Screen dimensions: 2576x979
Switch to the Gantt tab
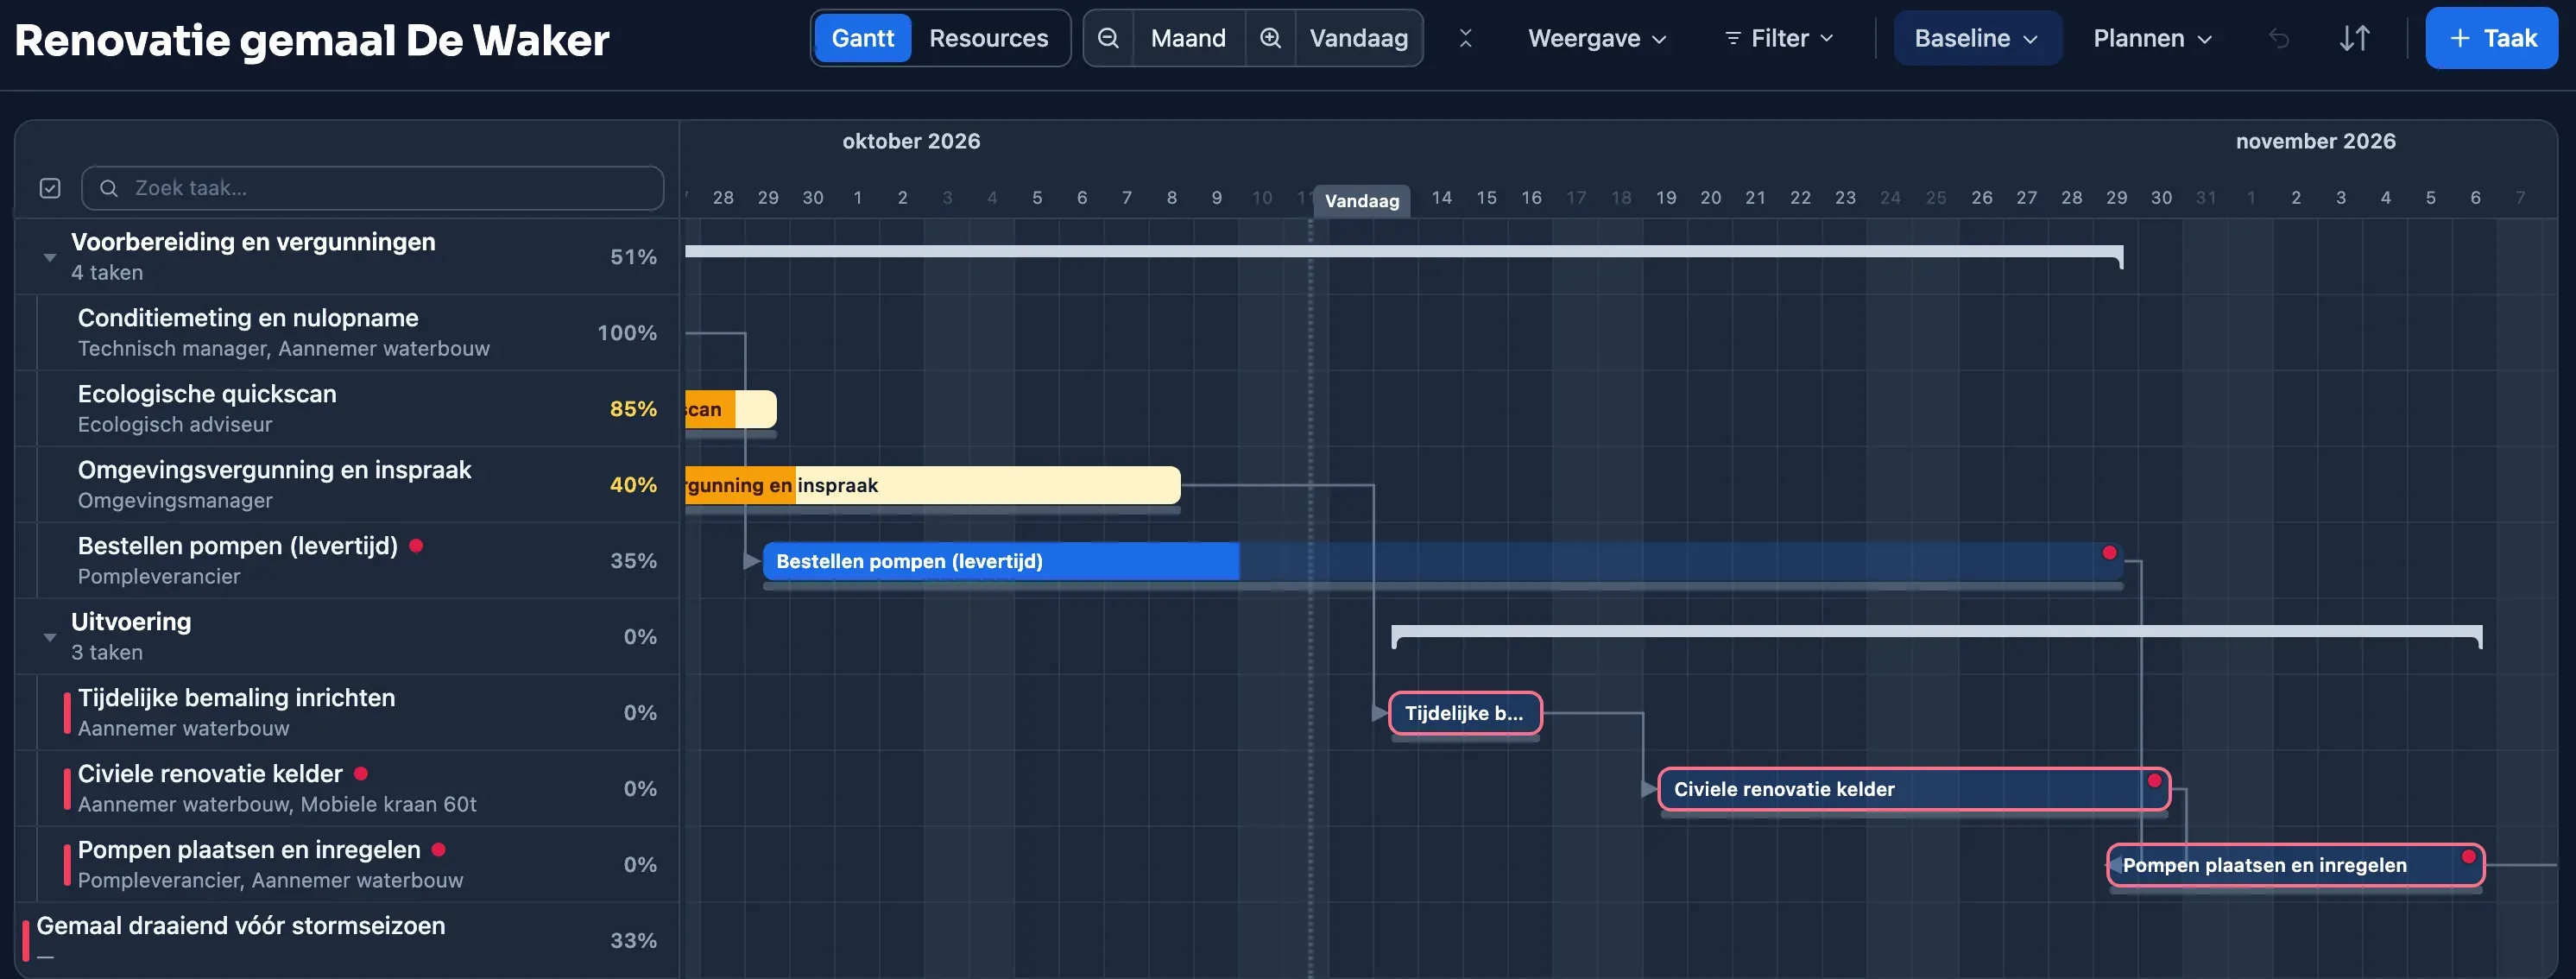tap(862, 38)
